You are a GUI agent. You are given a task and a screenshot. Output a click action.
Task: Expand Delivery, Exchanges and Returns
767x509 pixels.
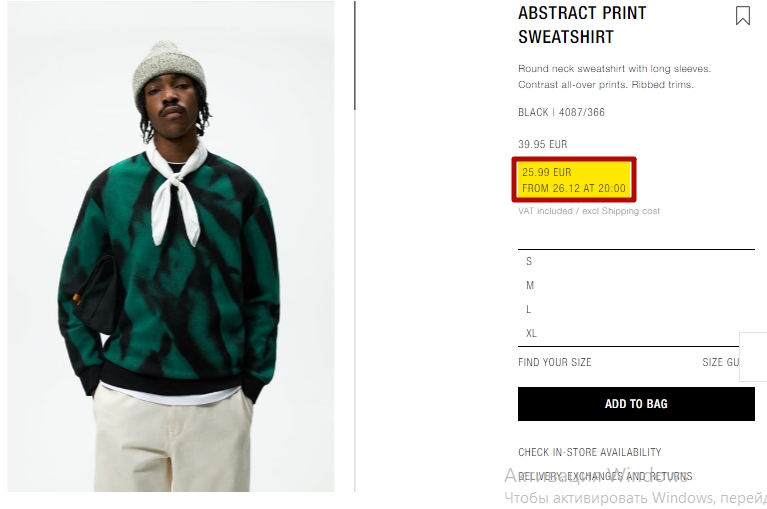605,476
